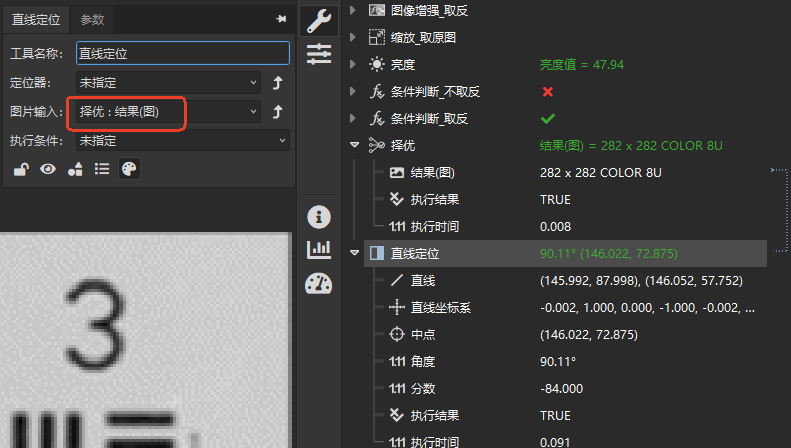
Task: Click the green check of 条件判断_取反
Action: click(548, 119)
